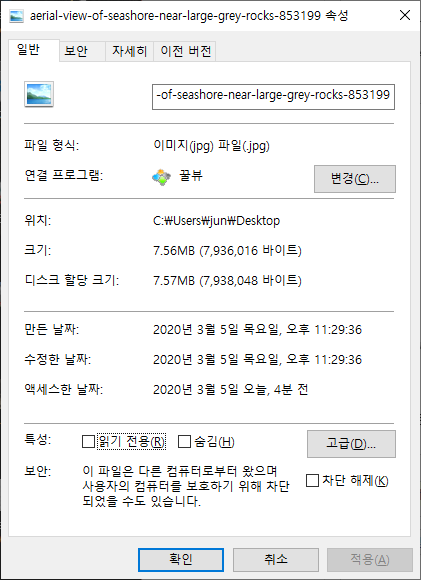This screenshot has height=580, width=421.
Task: Click the file name text field
Action: pos(273,97)
